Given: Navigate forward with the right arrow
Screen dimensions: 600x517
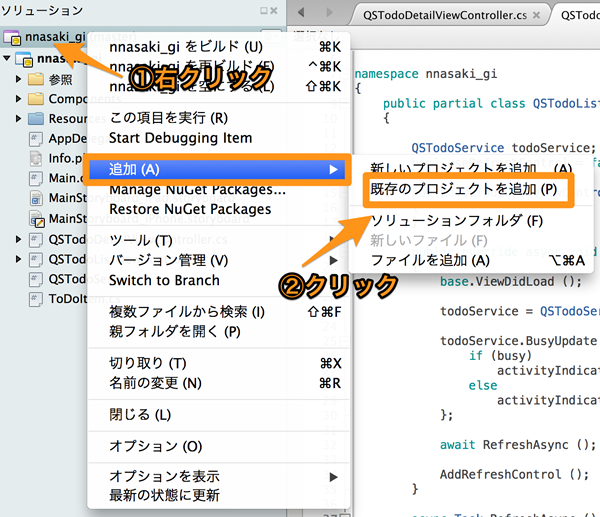Looking at the screenshot, I should (329, 13).
